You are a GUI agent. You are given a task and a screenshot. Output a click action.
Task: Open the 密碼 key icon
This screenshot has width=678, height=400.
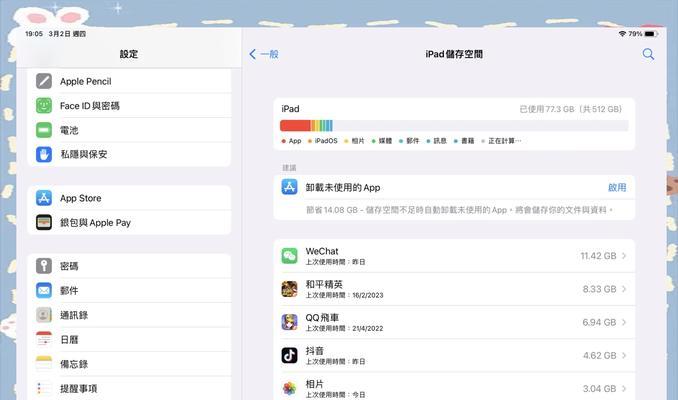point(44,266)
